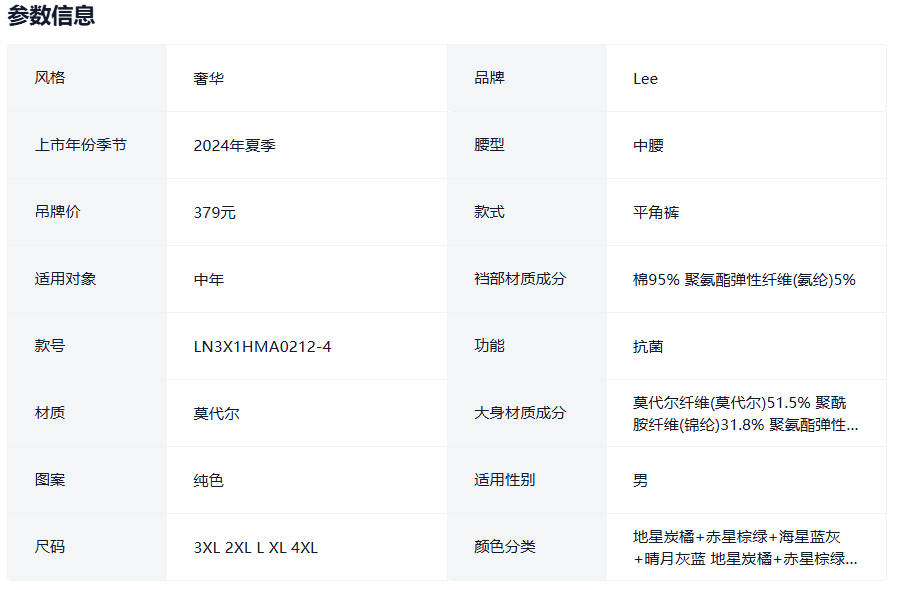Click the 参数信息 section heading
899x590 pixels.
click(52, 16)
